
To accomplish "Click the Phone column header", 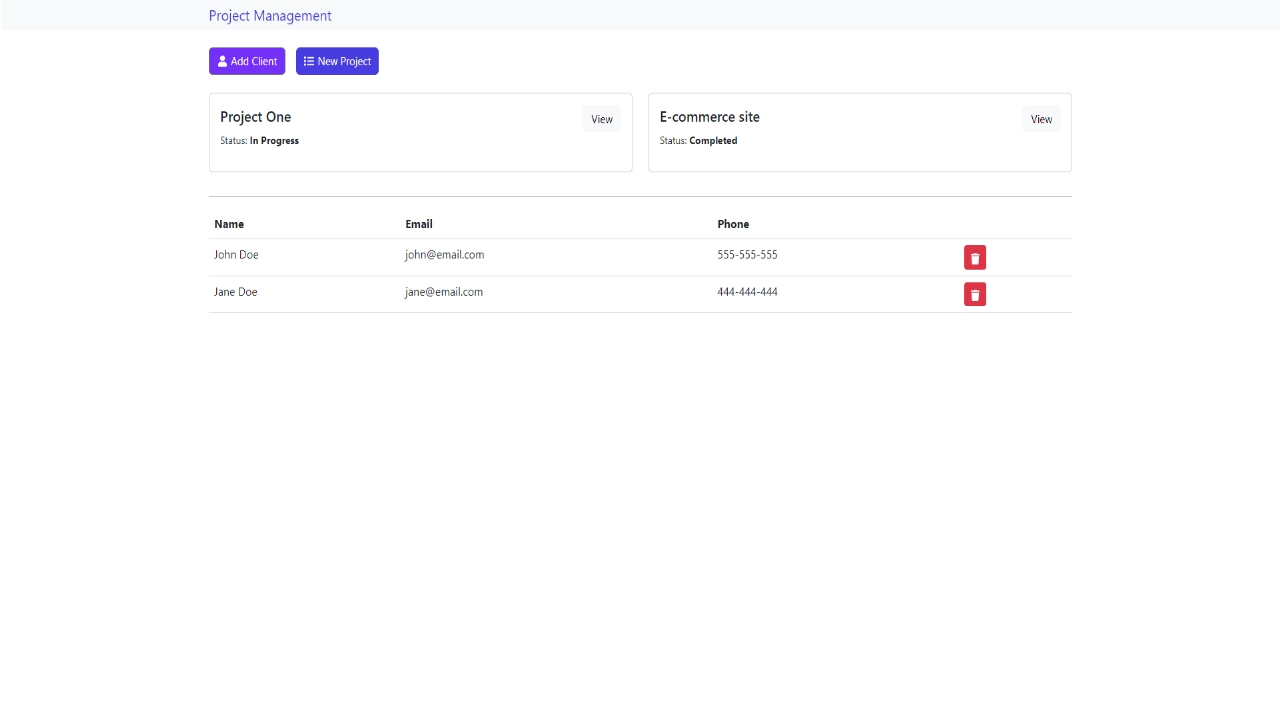I will point(733,224).
